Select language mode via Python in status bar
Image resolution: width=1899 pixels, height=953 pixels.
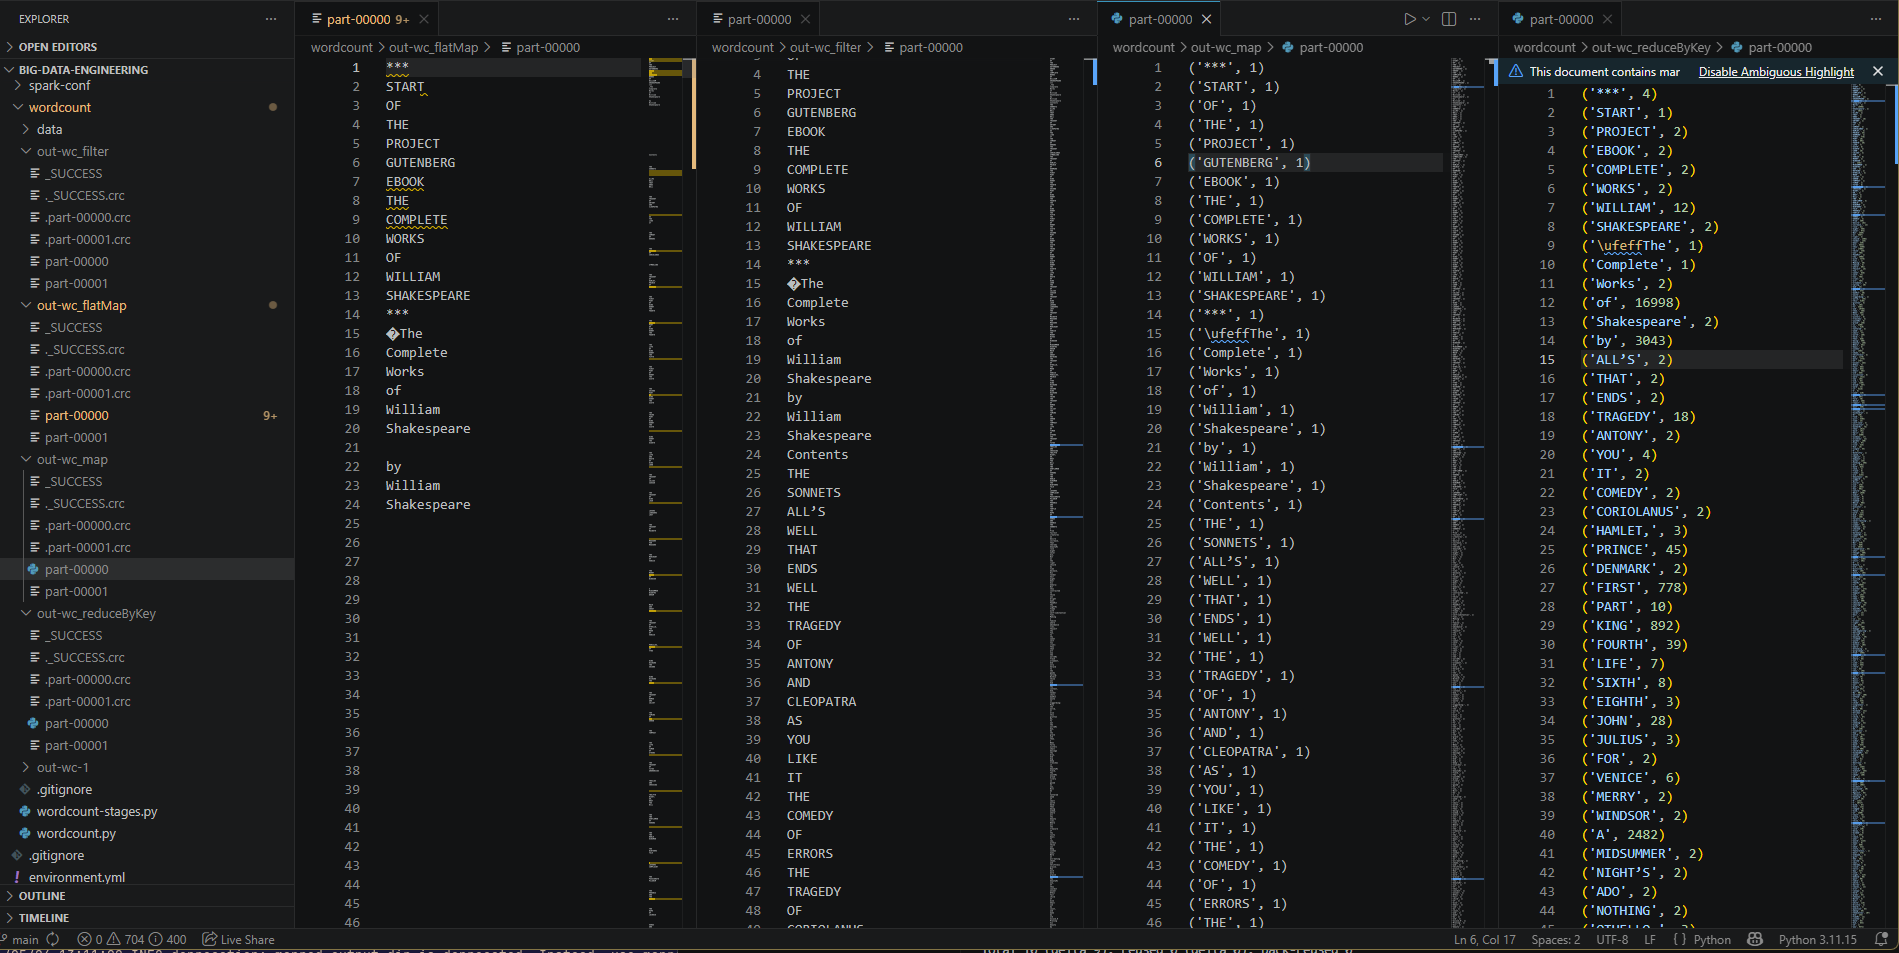[x=1712, y=939]
